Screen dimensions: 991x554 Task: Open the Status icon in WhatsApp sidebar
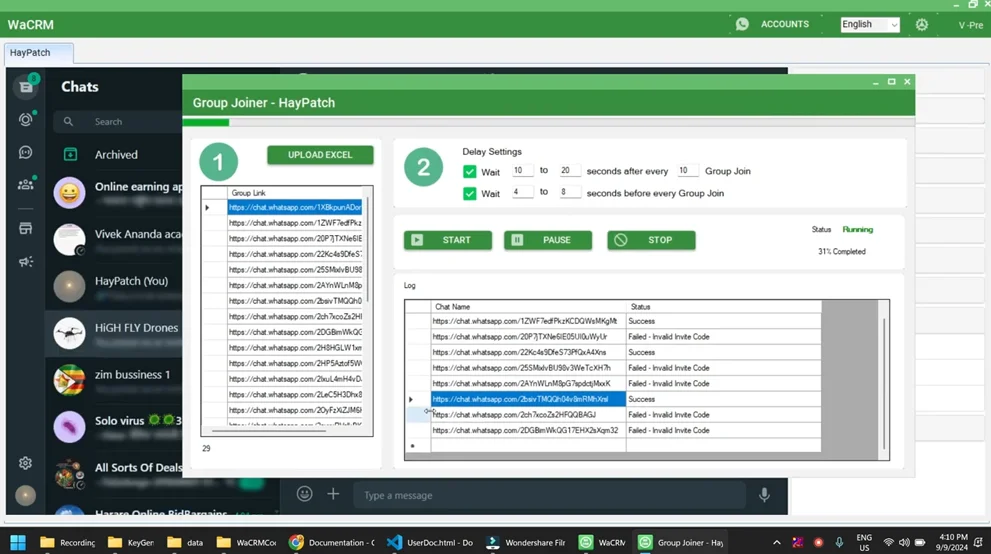click(26, 119)
